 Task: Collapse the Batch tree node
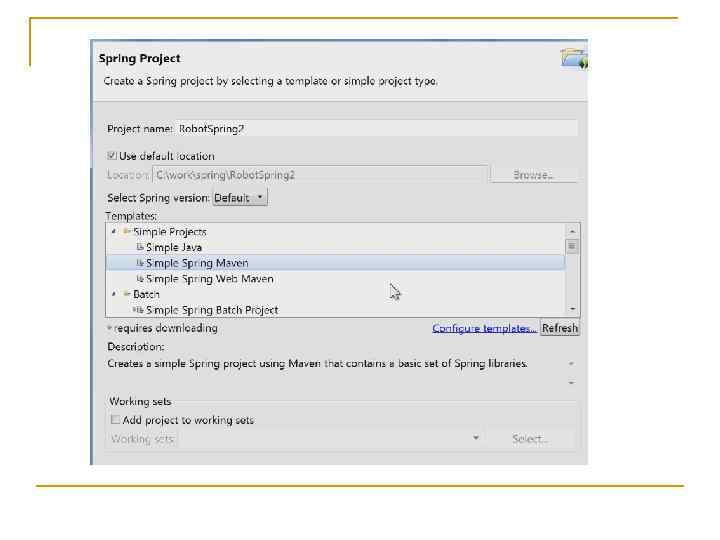(x=113, y=294)
